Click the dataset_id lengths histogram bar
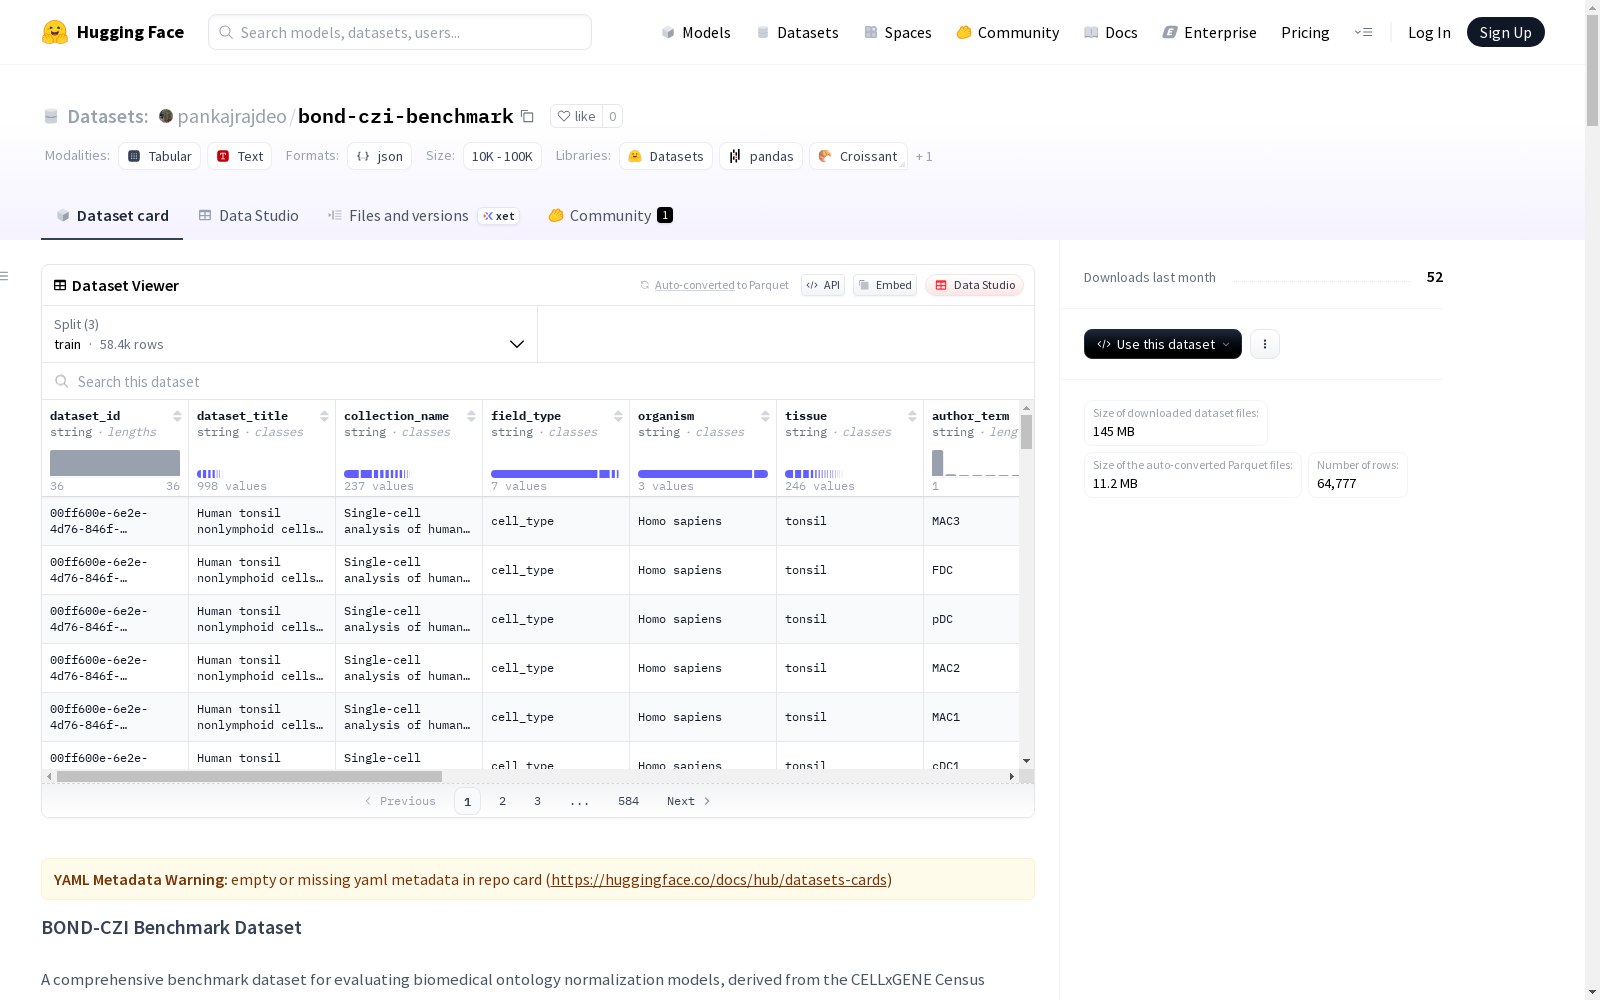This screenshot has width=1600, height=1000. tap(115, 463)
